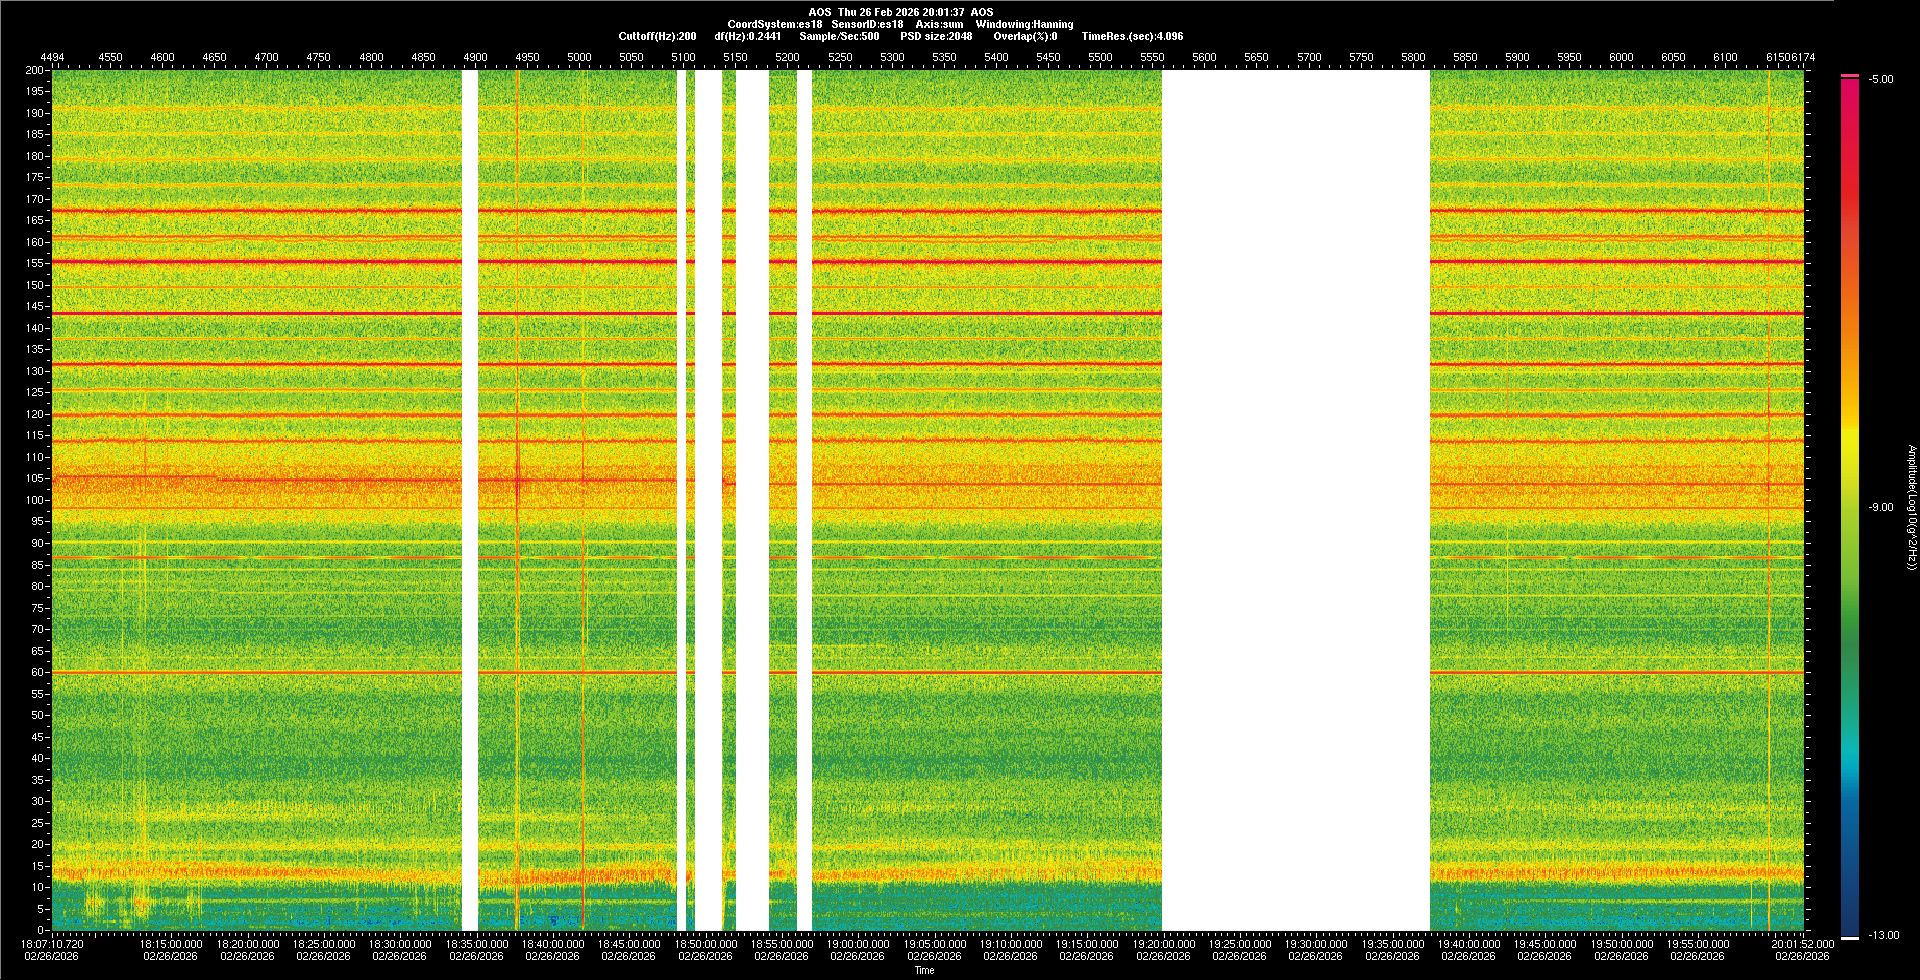1920x980 pixels.
Task: Click the 5700 tick on top axis
Action: (x=1308, y=57)
